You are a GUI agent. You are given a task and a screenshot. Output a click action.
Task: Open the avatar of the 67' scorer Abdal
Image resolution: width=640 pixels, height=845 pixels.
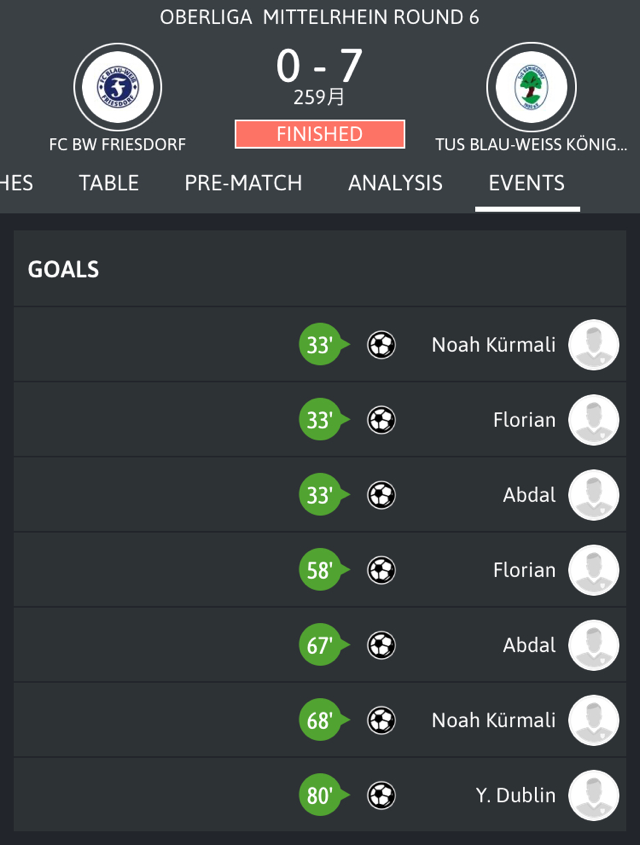point(594,645)
